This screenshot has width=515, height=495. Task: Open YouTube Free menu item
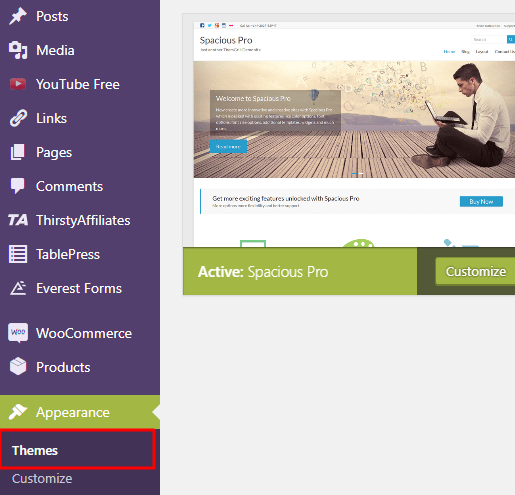click(x=80, y=84)
